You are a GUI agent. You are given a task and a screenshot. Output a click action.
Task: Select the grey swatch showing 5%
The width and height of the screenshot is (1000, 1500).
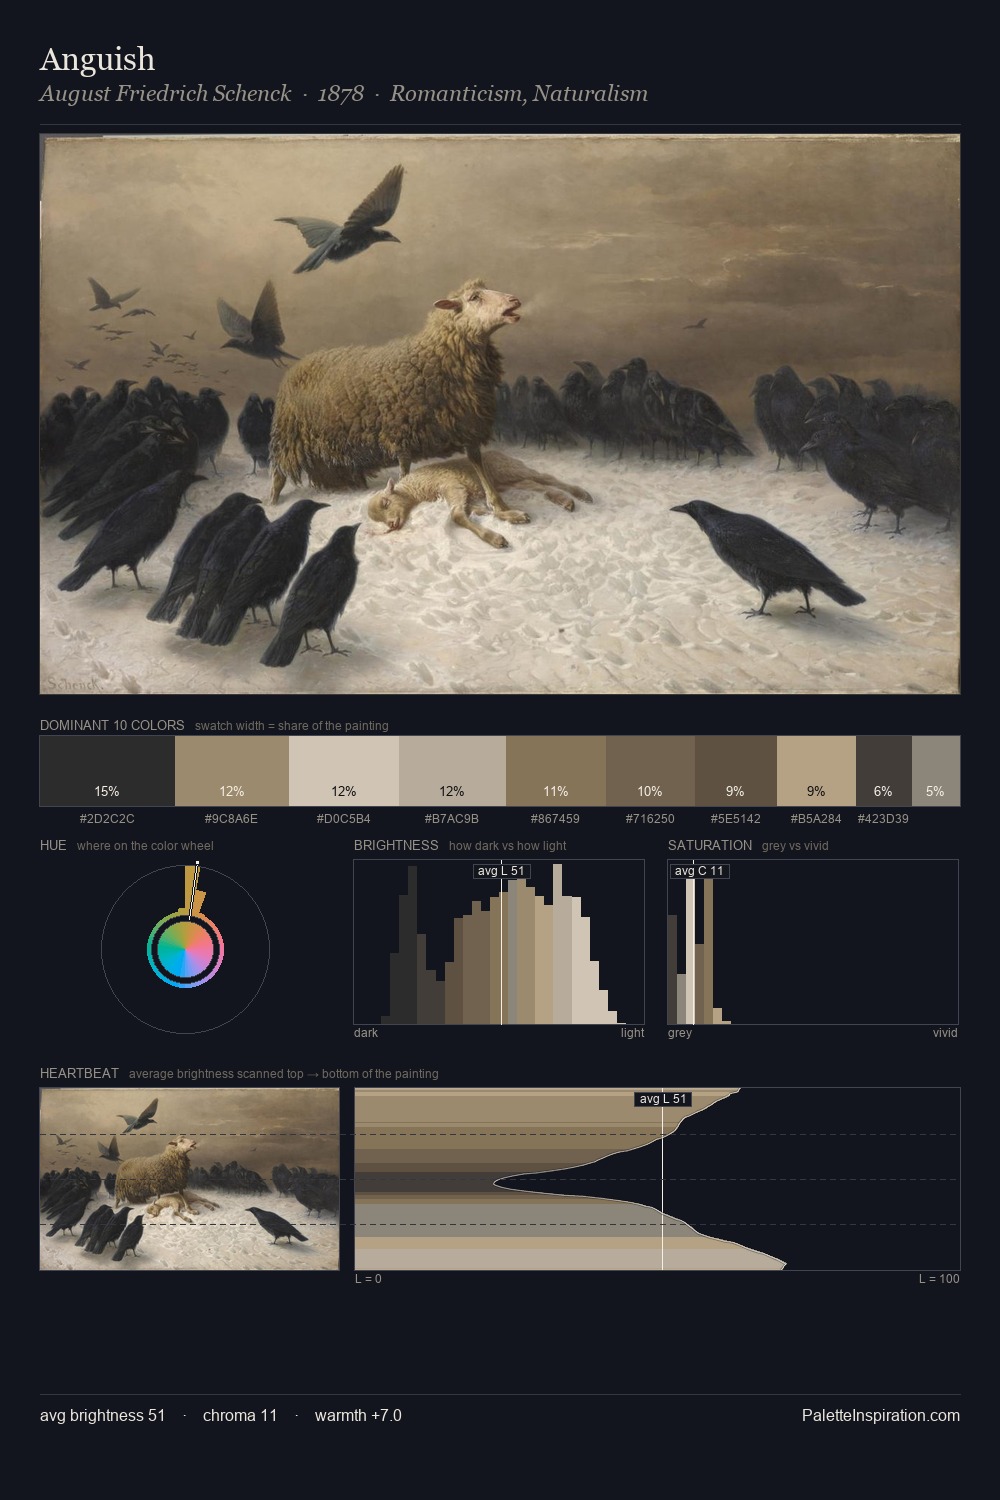pos(936,771)
